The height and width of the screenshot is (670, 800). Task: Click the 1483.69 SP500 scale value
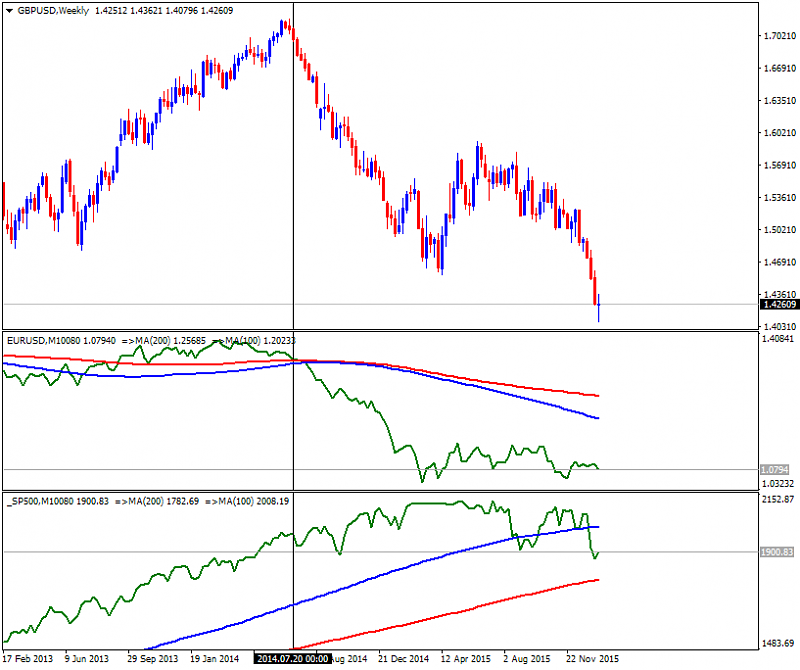[778, 643]
